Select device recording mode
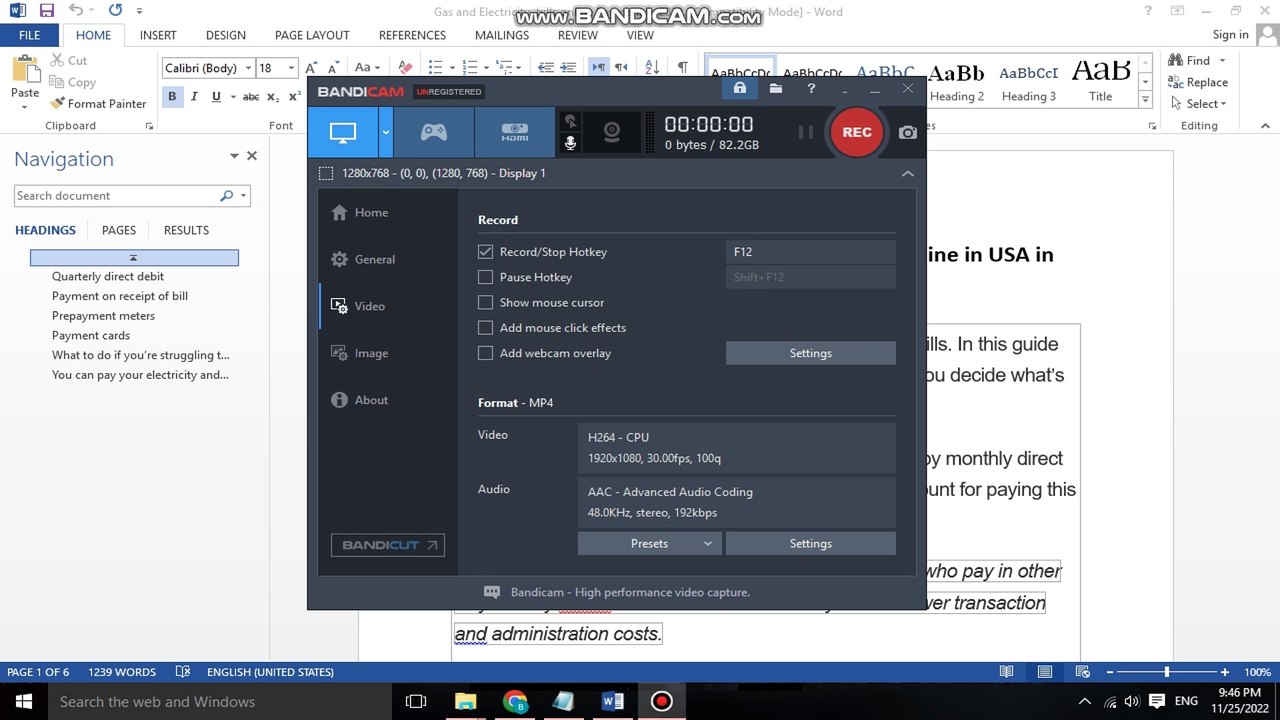This screenshot has width=1280, height=720. 514,131
